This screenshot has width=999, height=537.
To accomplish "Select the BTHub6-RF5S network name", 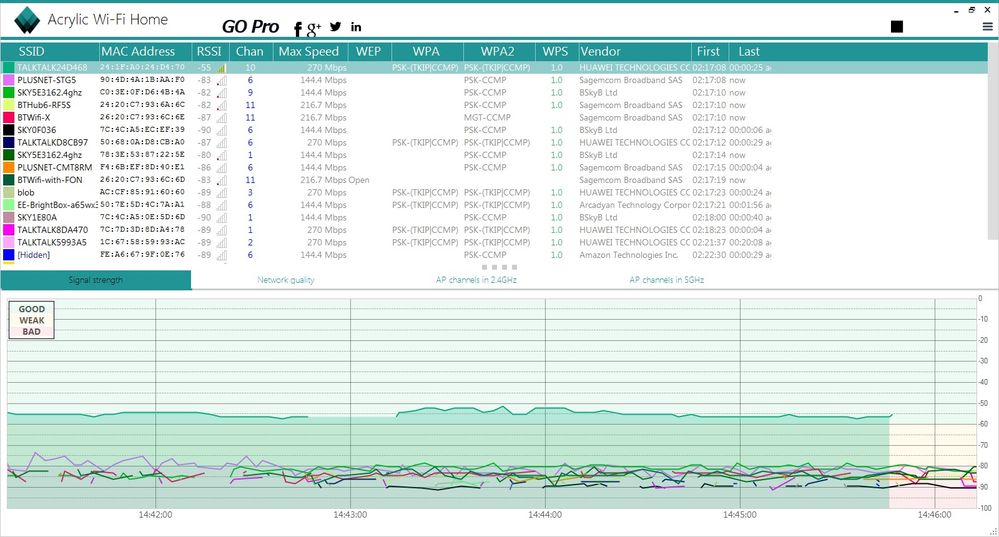I will pos(44,105).
